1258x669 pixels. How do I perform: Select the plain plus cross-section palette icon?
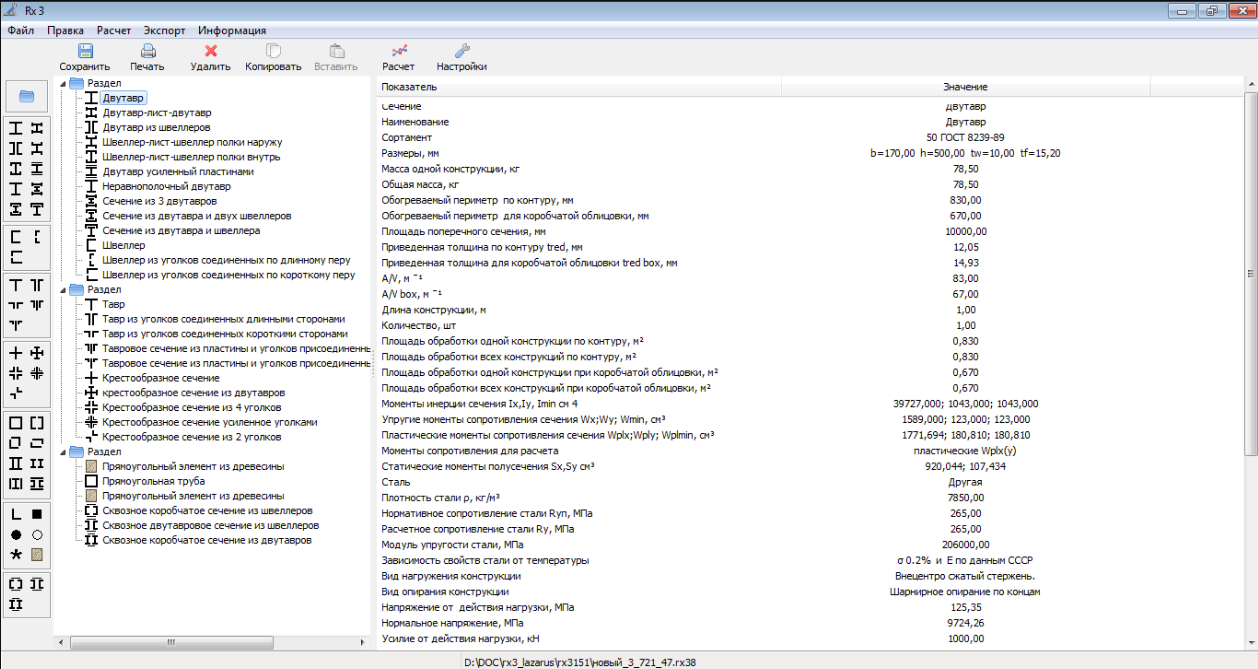16,352
